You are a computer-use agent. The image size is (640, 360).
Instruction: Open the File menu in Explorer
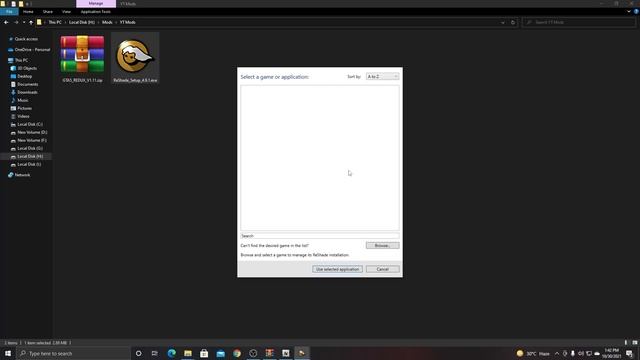(9, 11)
